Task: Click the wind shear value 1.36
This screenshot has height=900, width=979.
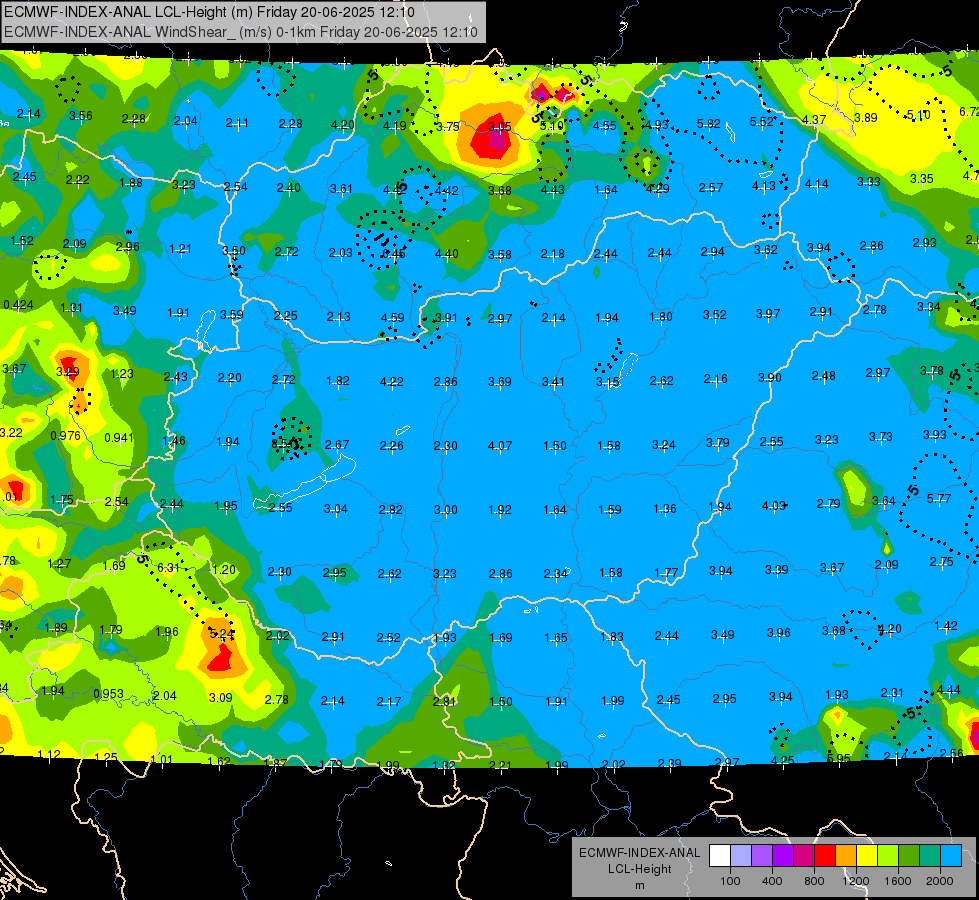Action: [665, 509]
